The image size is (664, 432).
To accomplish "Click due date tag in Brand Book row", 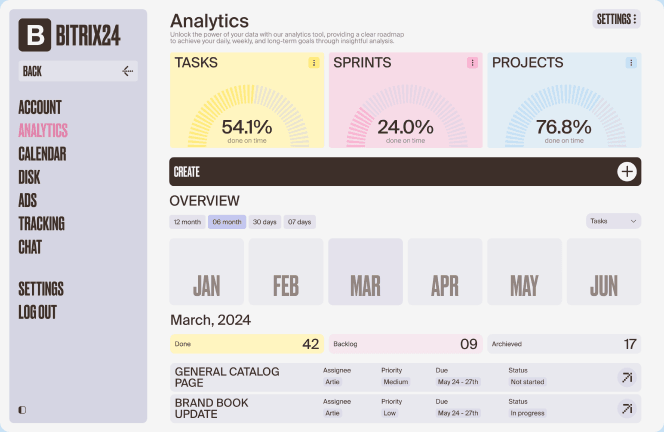I will point(458,413).
